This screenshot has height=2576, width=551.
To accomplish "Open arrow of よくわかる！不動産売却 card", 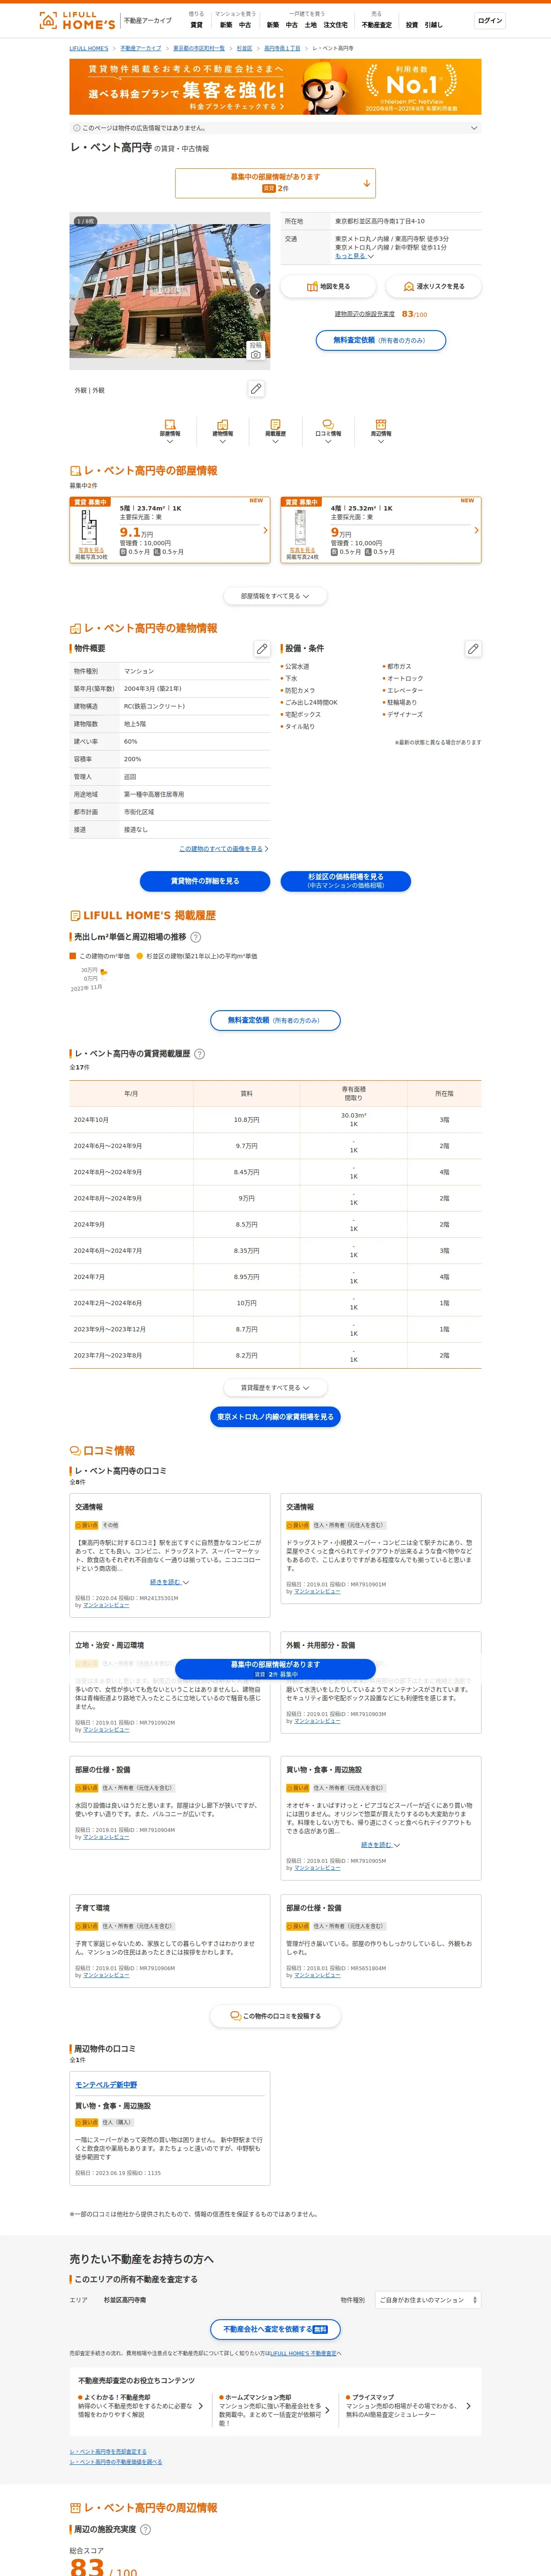I will (x=201, y=2406).
